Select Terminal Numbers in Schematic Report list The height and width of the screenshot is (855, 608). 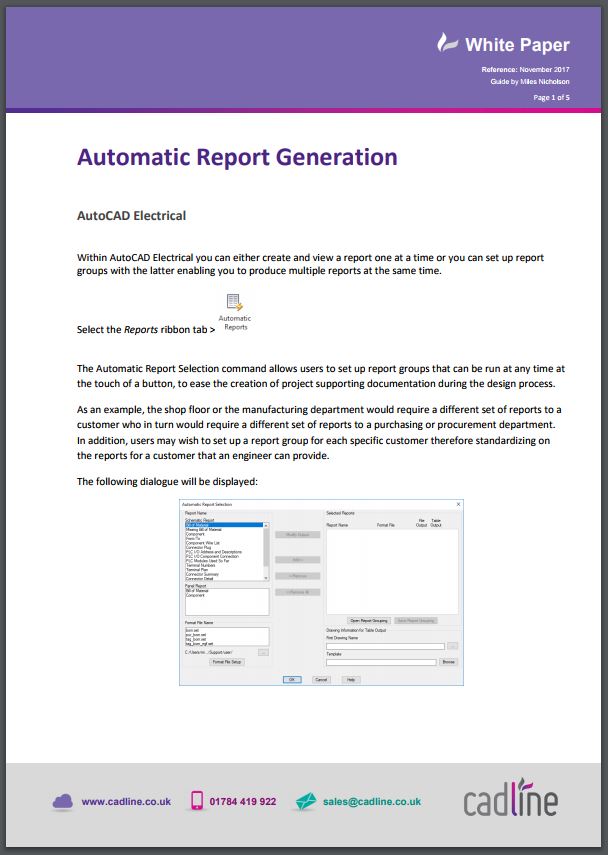pyautogui.click(x=201, y=565)
